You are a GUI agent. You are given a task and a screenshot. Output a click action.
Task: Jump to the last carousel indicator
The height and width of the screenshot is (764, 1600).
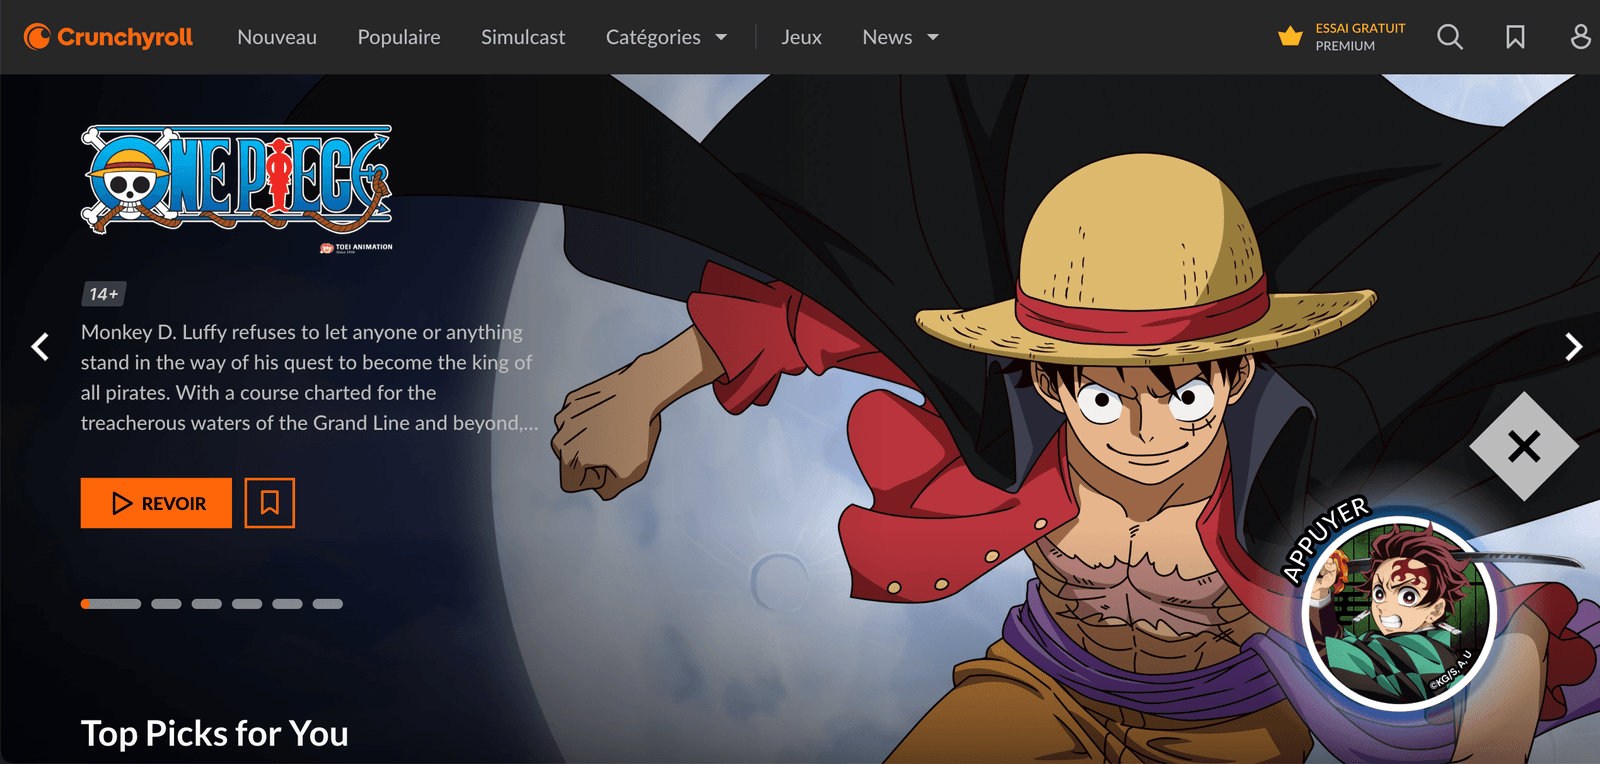click(x=327, y=604)
